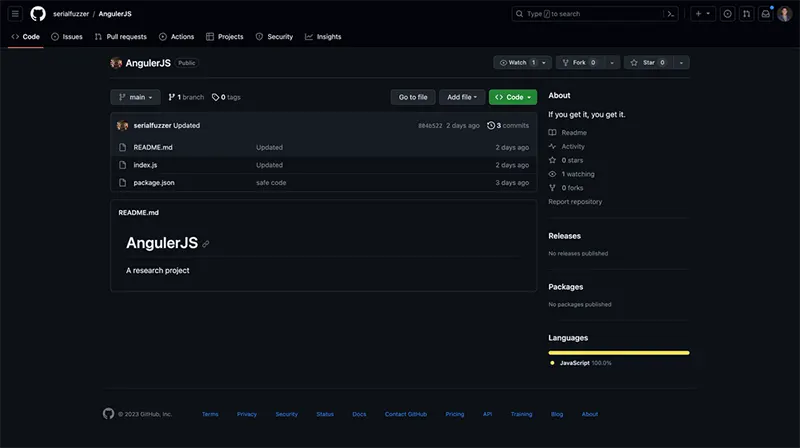Open the create new plus menu

pos(703,14)
